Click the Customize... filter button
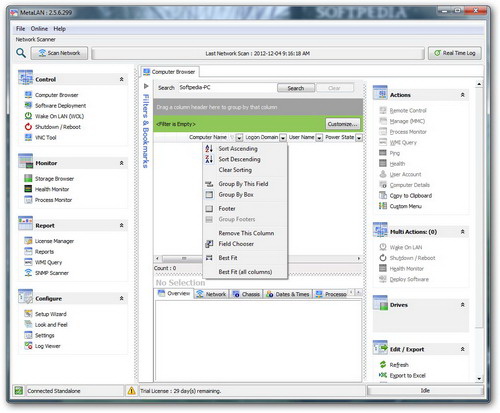This screenshot has width=500, height=413. click(342, 124)
